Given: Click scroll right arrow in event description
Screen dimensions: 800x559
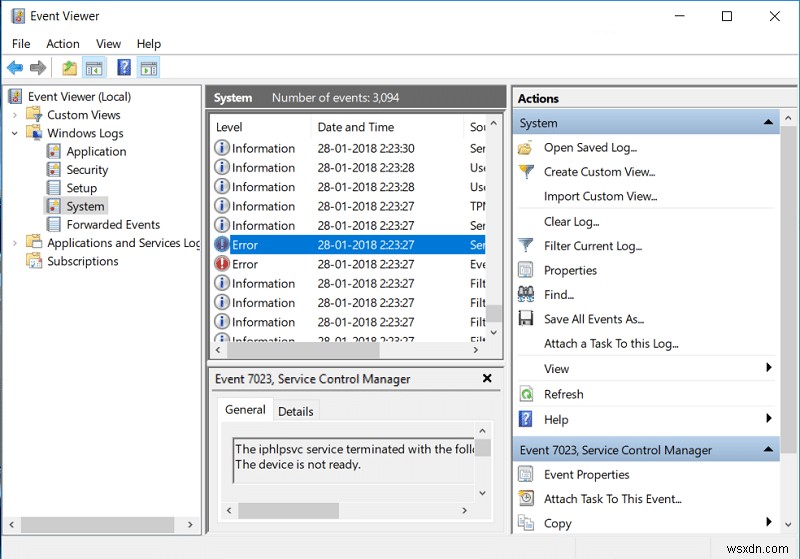Looking at the screenshot, I should click(x=464, y=510).
